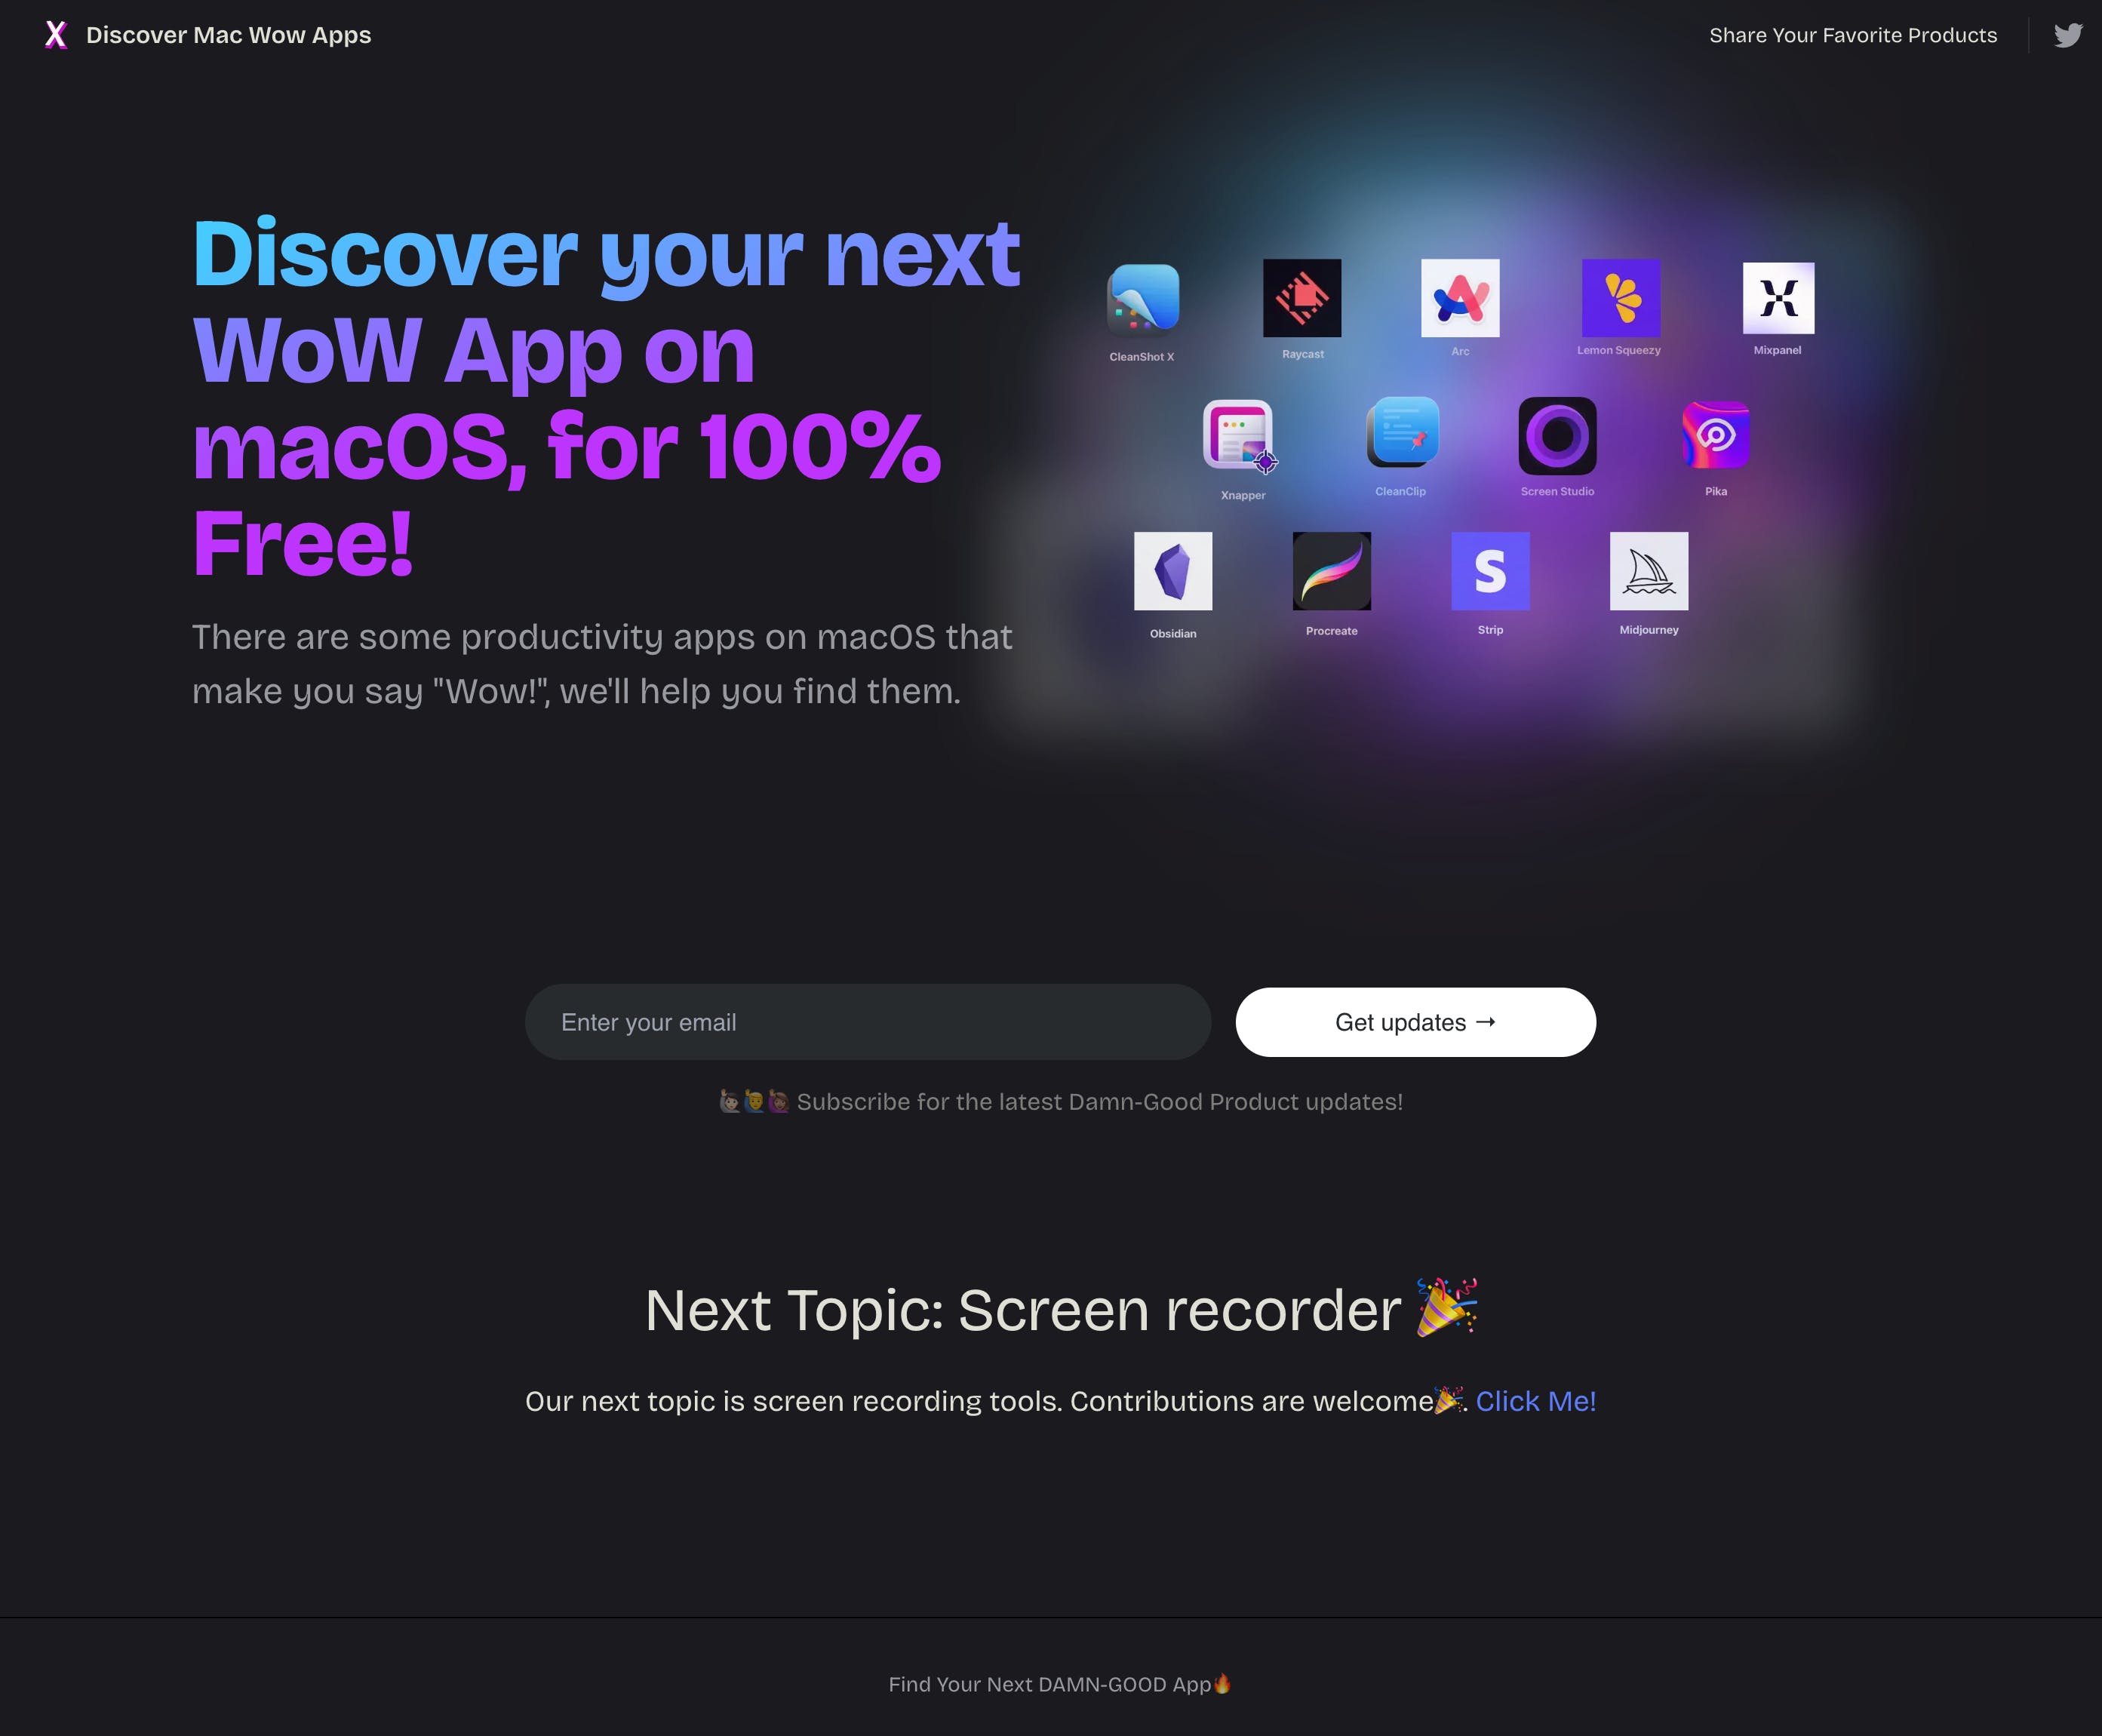The image size is (2102, 1736).
Task: Click the Get updates arrow button
Action: point(1414,1020)
